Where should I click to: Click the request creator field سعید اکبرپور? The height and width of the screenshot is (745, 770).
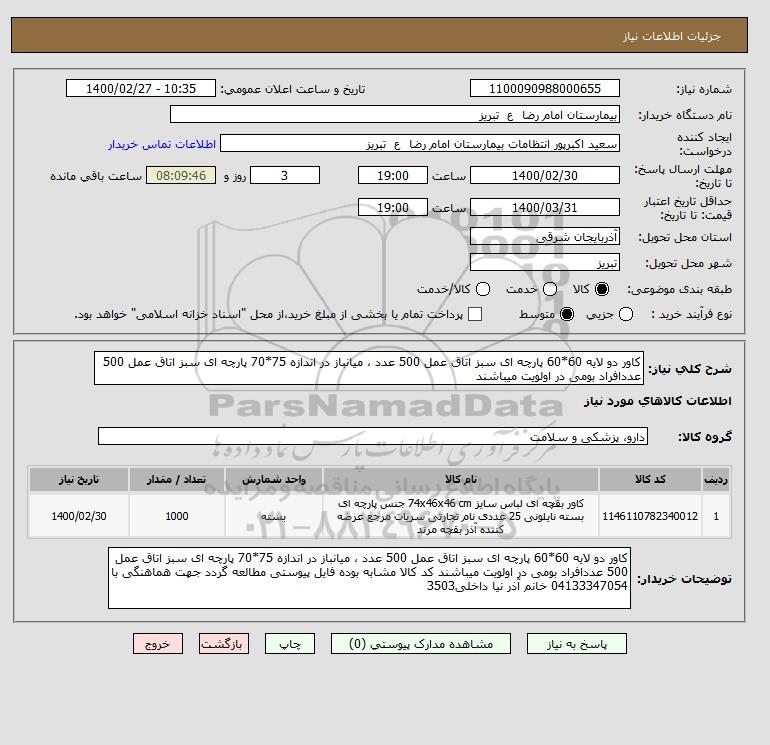coord(420,144)
